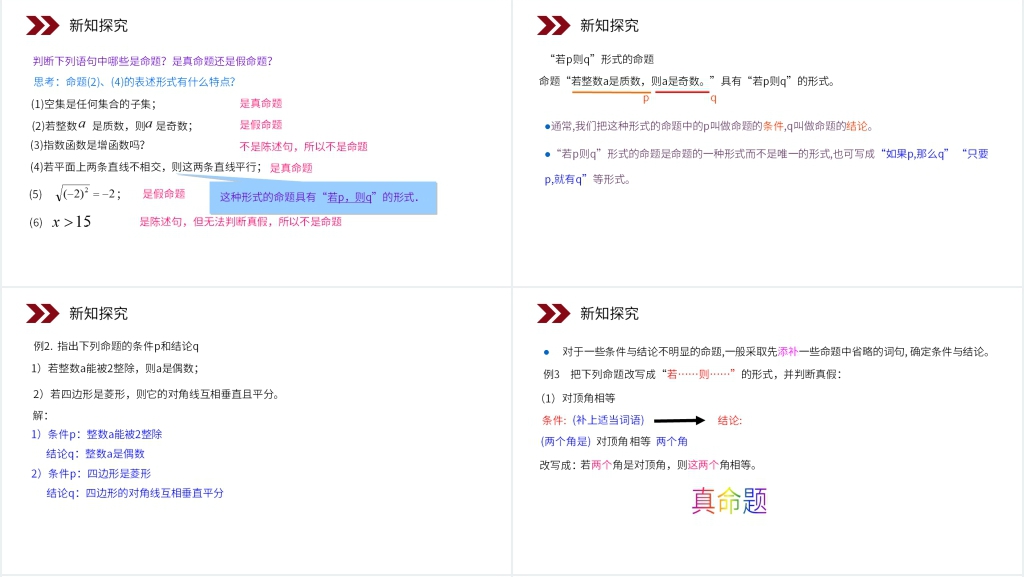
Task: Select the colorful 真命题 word art
Action: pos(729,500)
